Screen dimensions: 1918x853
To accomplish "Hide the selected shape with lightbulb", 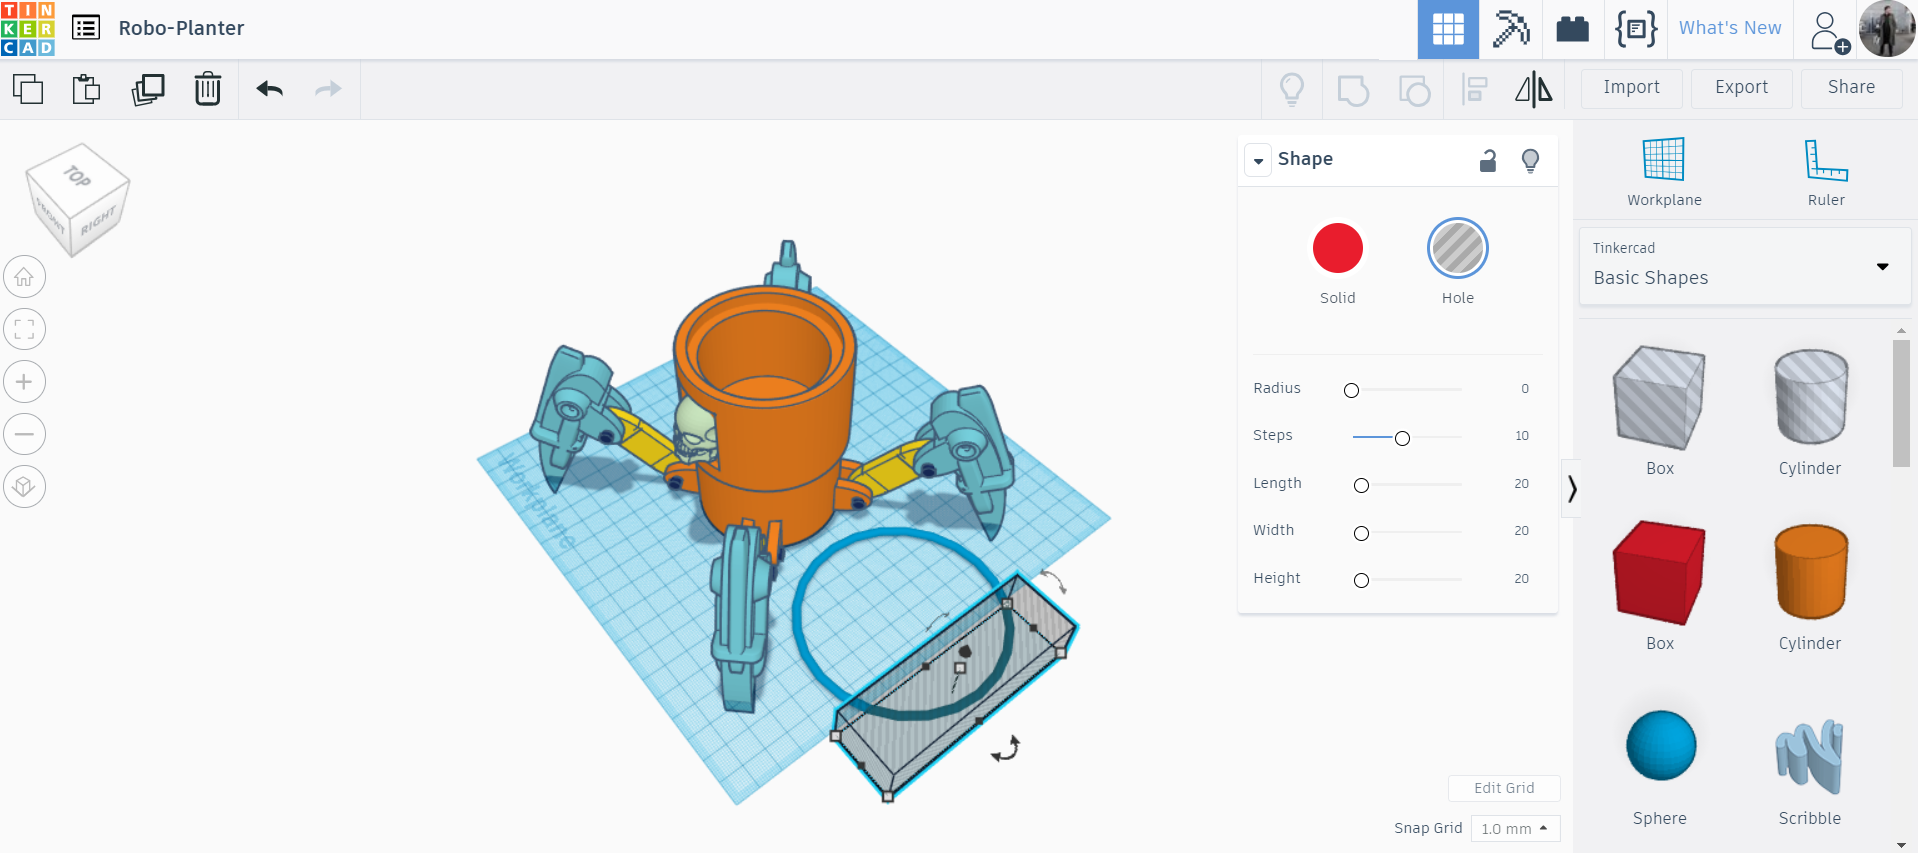I will tap(1530, 160).
